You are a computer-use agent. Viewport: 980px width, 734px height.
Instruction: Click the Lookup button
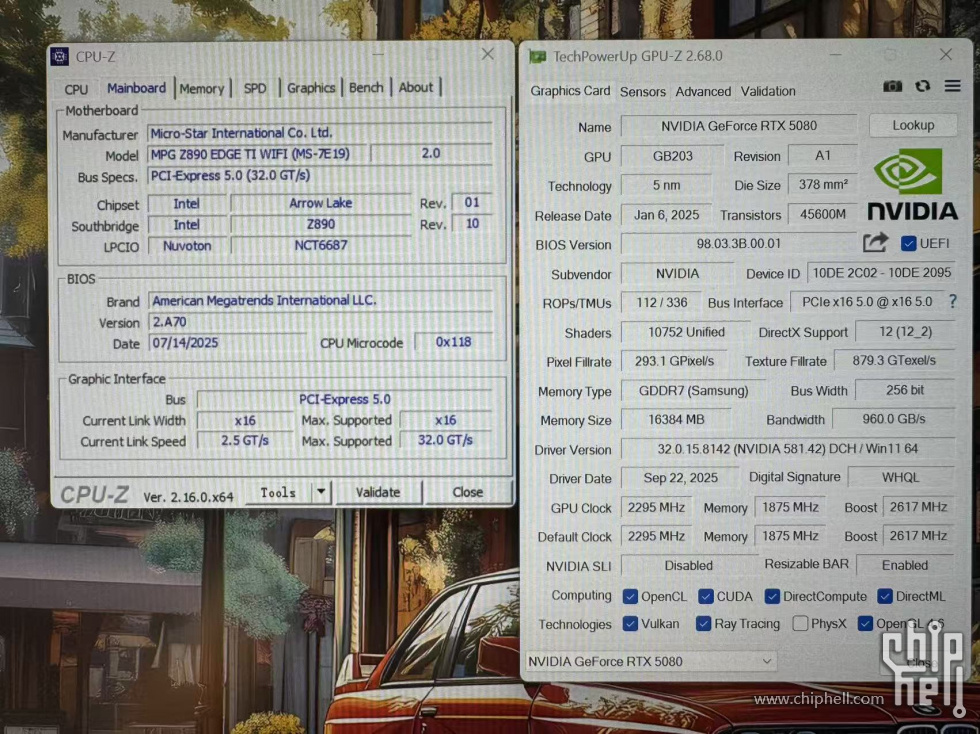coord(913,125)
